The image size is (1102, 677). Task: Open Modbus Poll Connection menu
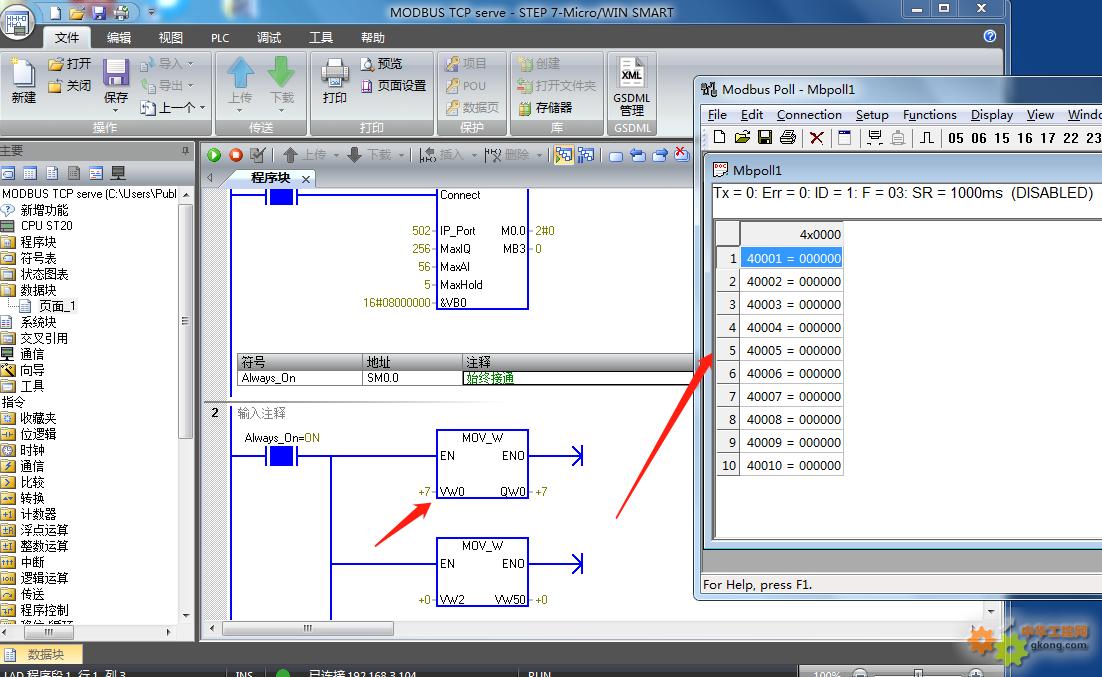809,115
